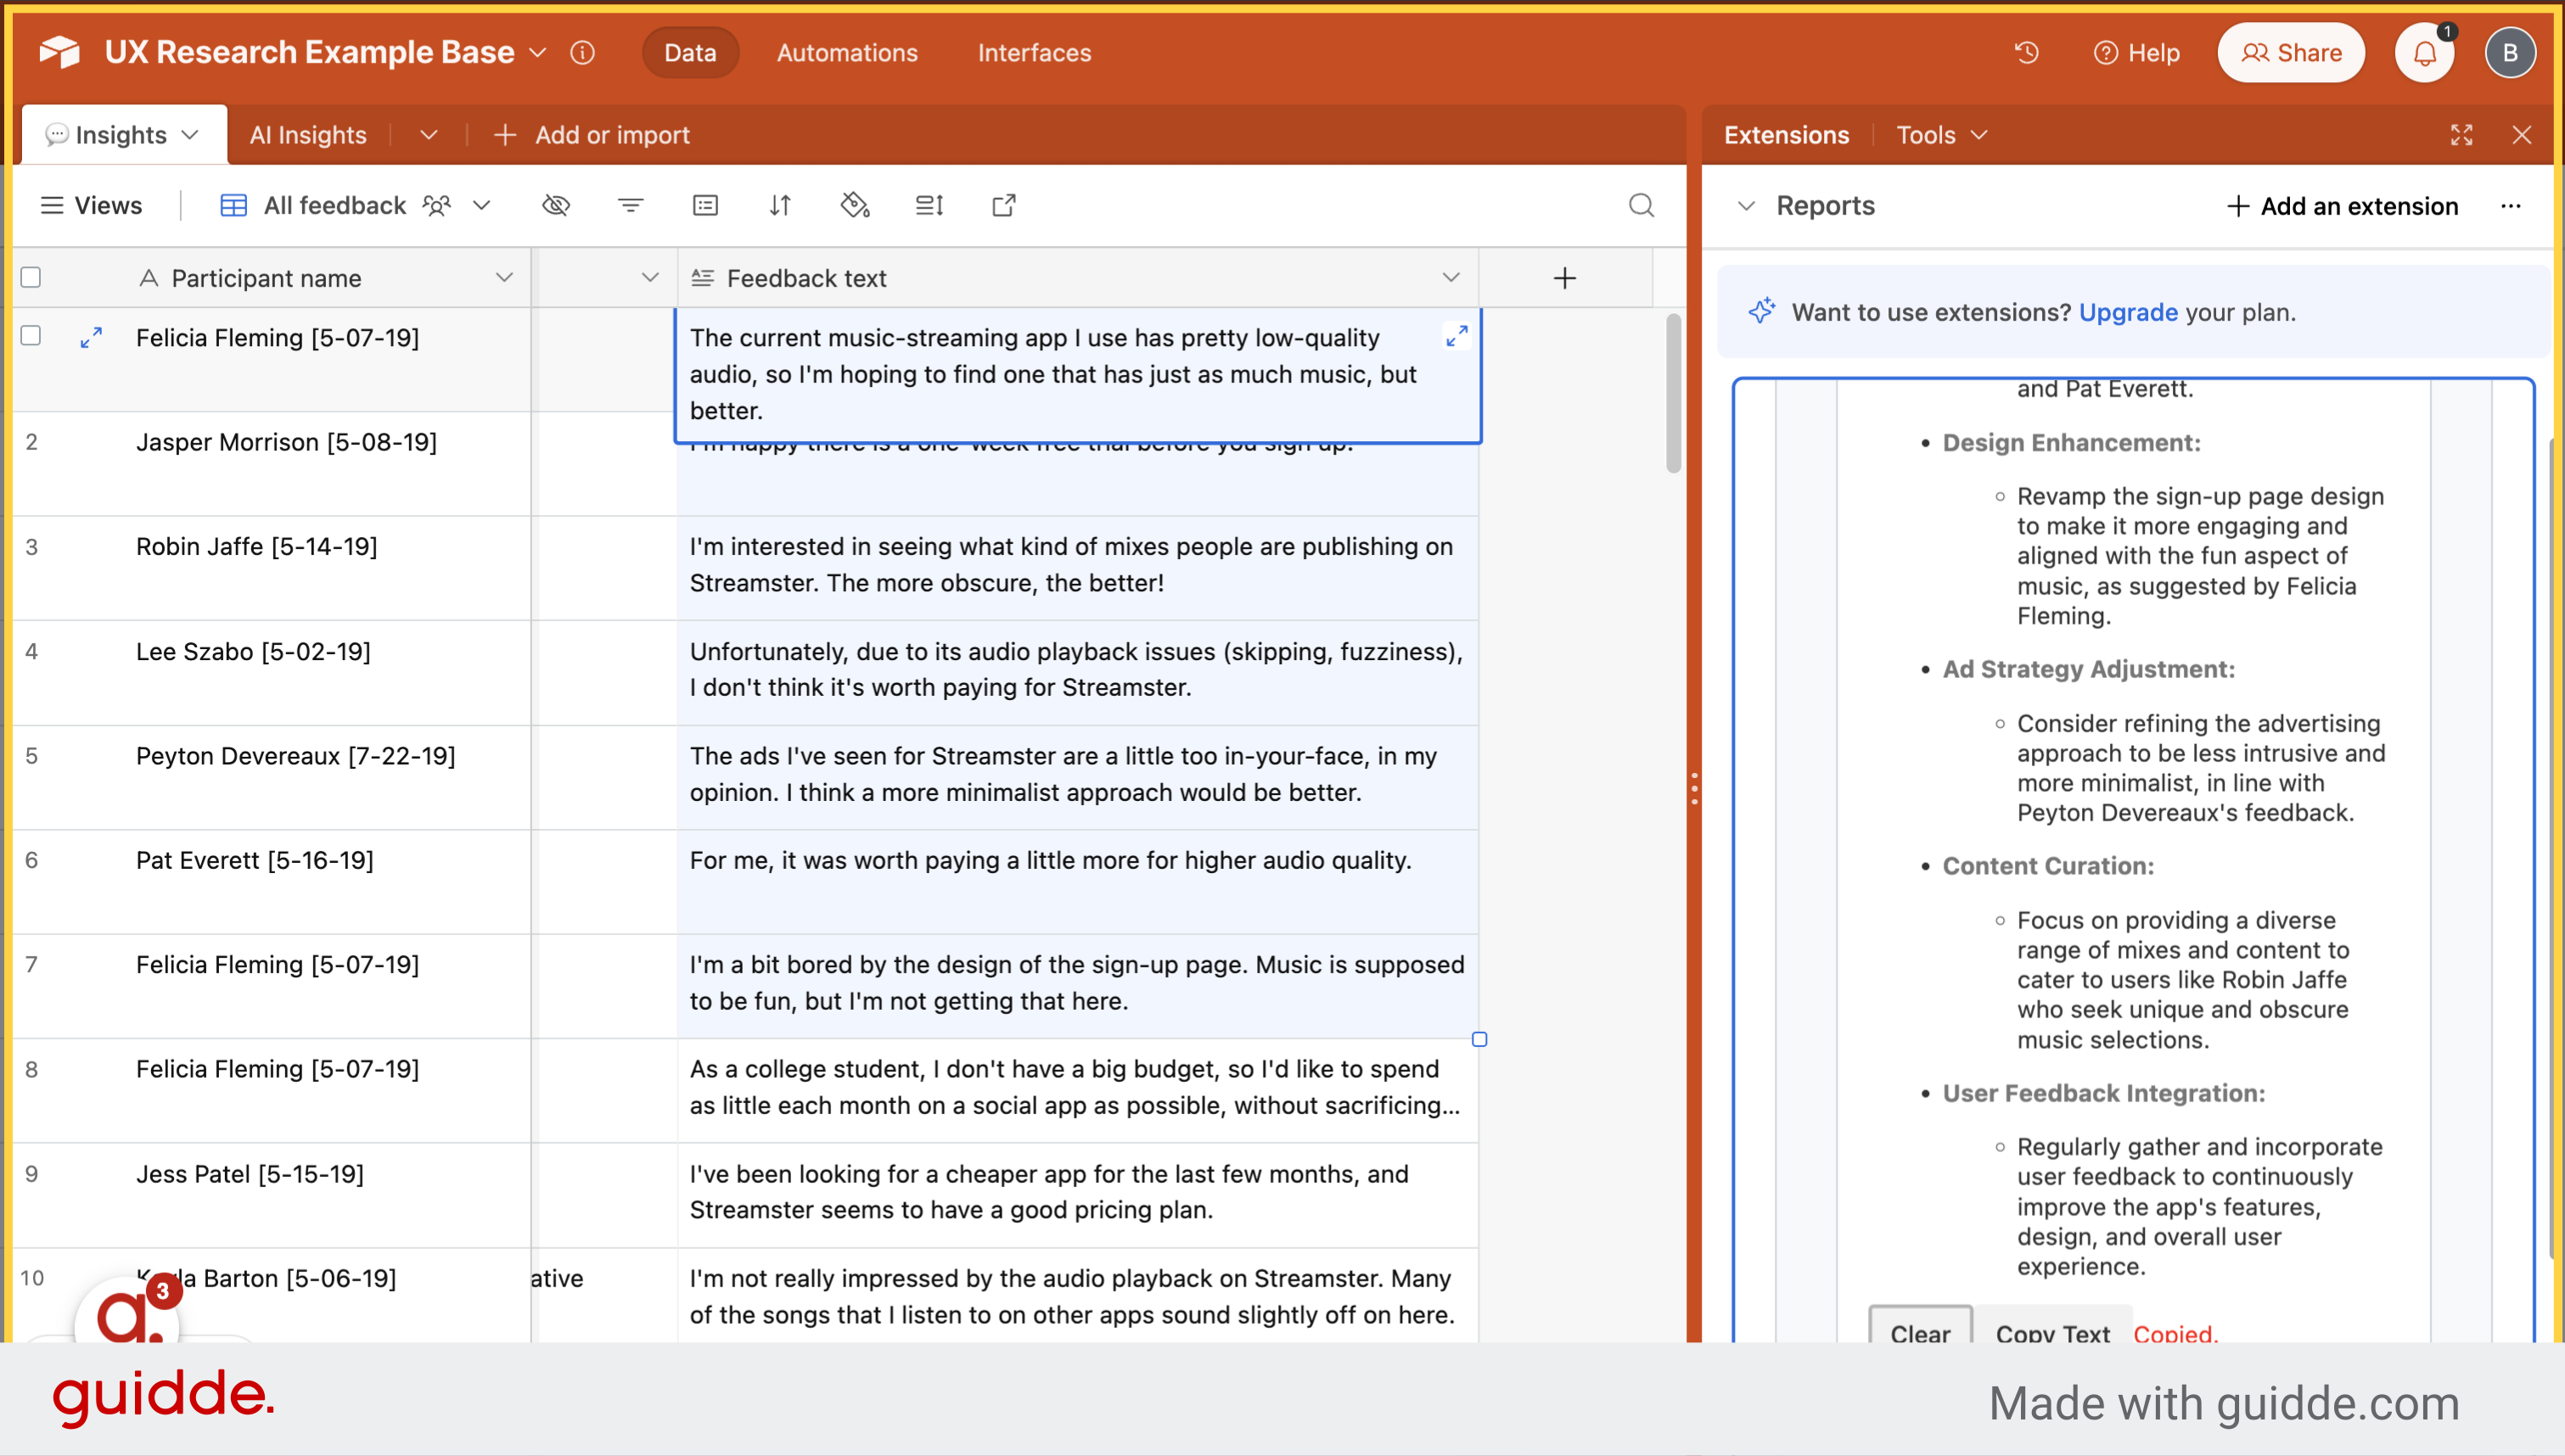Screen dimensions: 2565x1456
Task: Open base name dropdown chevron
Action: (x=538, y=52)
